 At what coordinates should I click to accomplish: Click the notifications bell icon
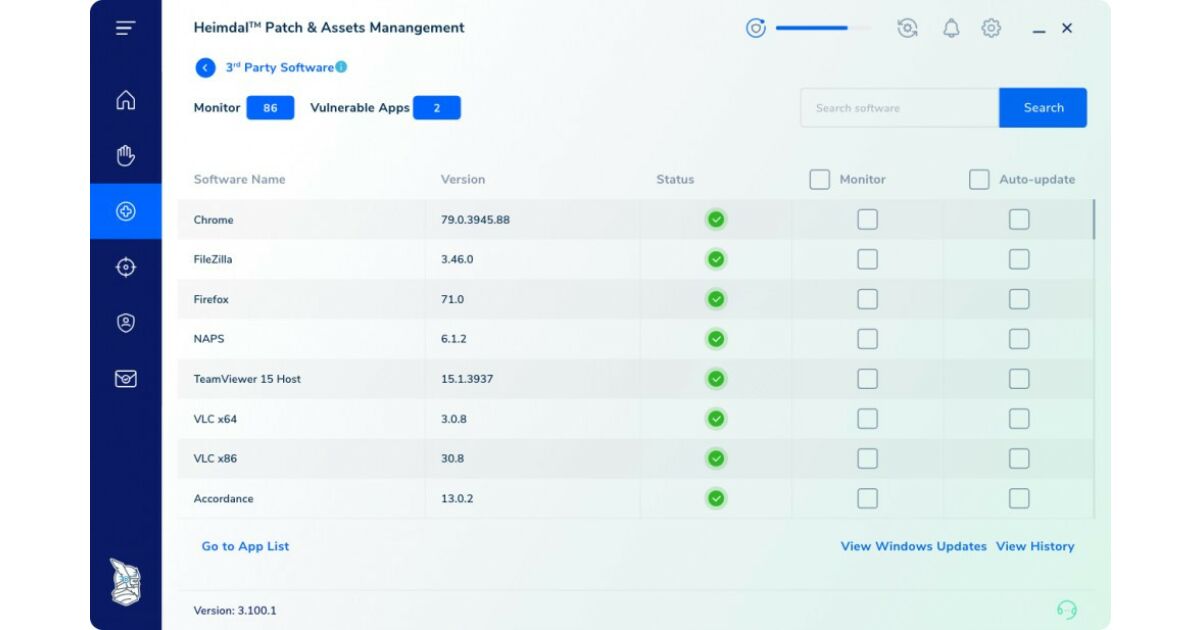pyautogui.click(x=951, y=28)
